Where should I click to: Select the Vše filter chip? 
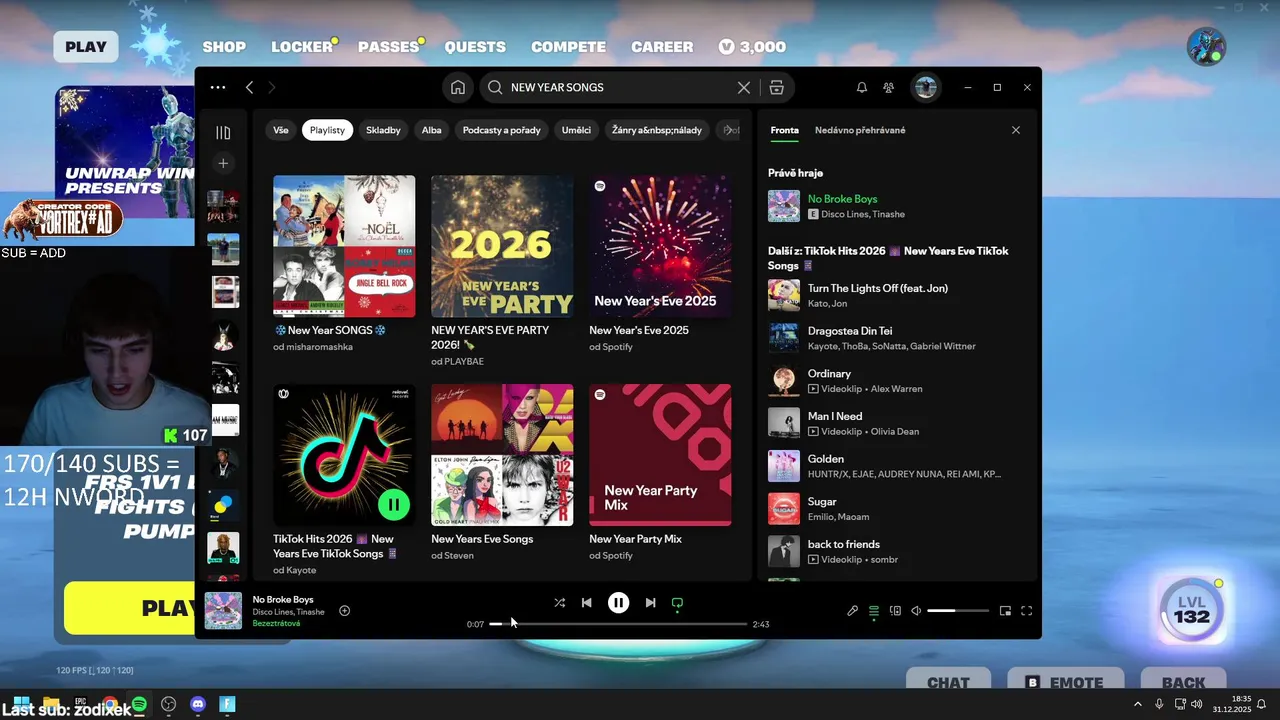(x=281, y=130)
